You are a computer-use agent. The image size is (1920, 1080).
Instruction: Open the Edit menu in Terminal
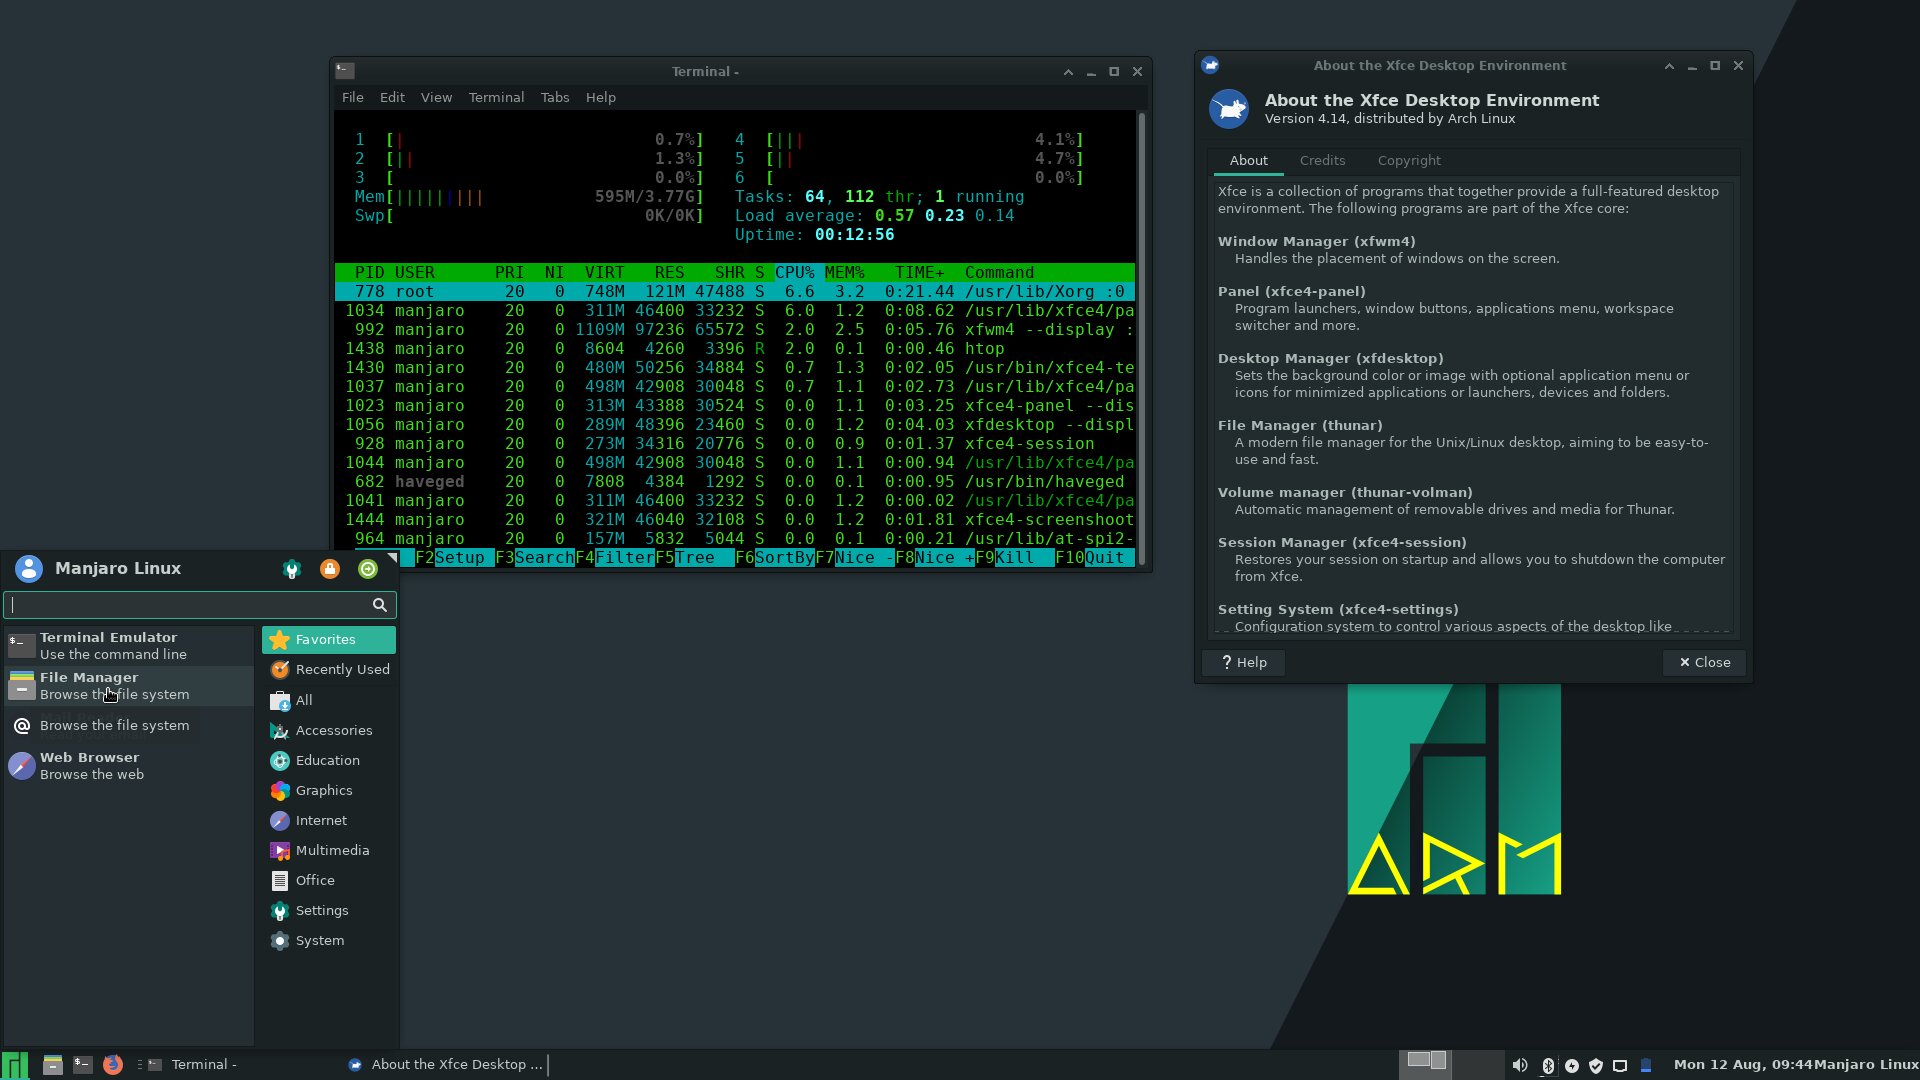point(392,97)
